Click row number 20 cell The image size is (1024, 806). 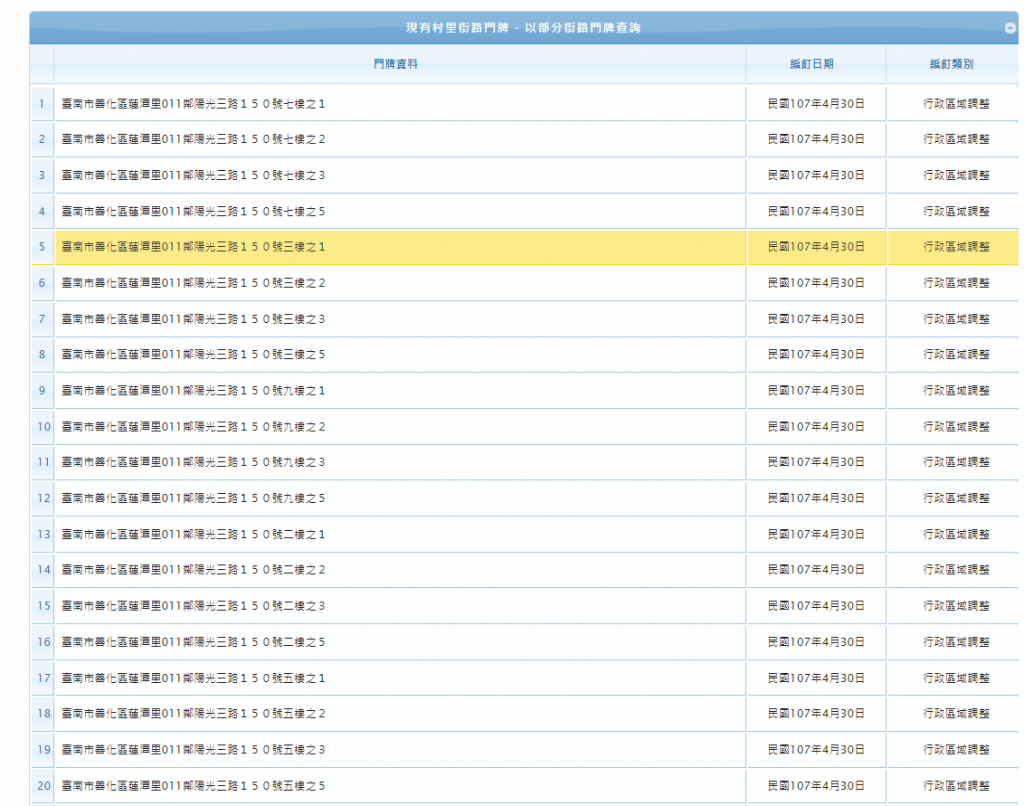click(x=42, y=786)
